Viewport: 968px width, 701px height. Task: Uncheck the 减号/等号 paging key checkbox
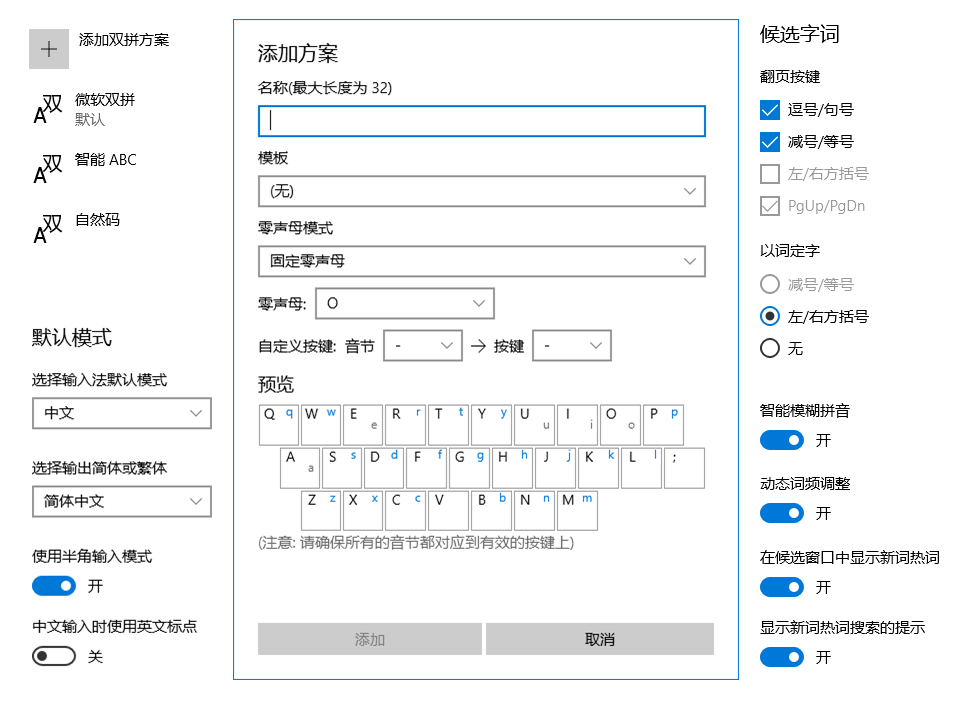(769, 141)
